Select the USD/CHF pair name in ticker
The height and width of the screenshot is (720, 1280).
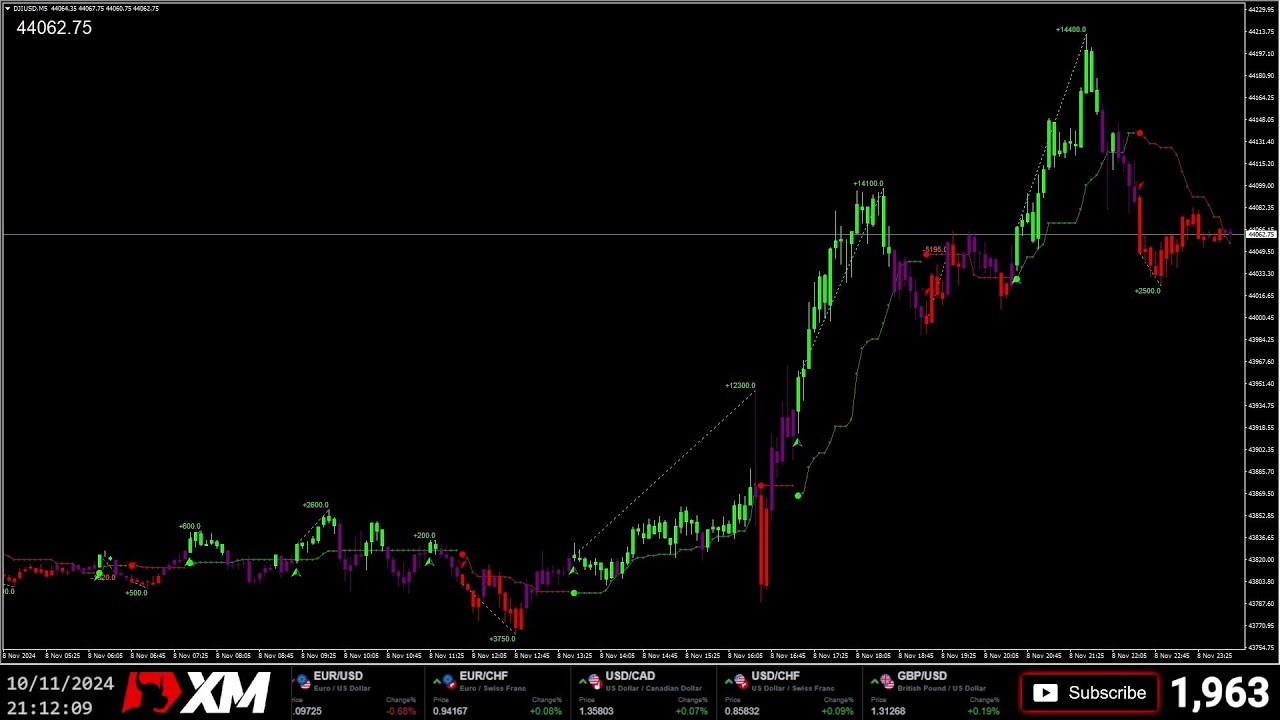point(775,676)
